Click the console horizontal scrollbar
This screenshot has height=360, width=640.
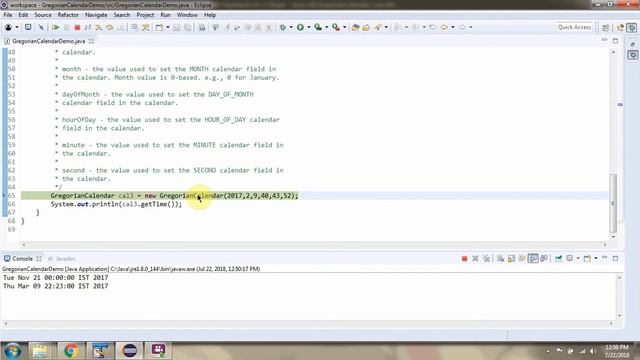click(x=309, y=324)
